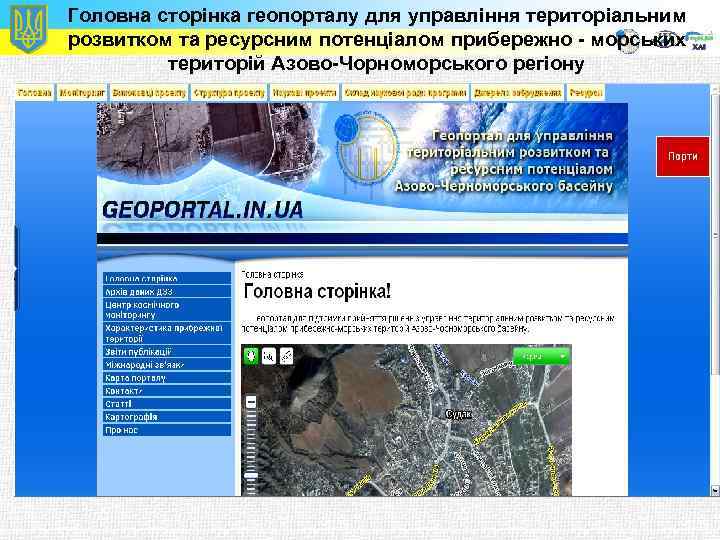Click the map zoom level slider handle

251,476
